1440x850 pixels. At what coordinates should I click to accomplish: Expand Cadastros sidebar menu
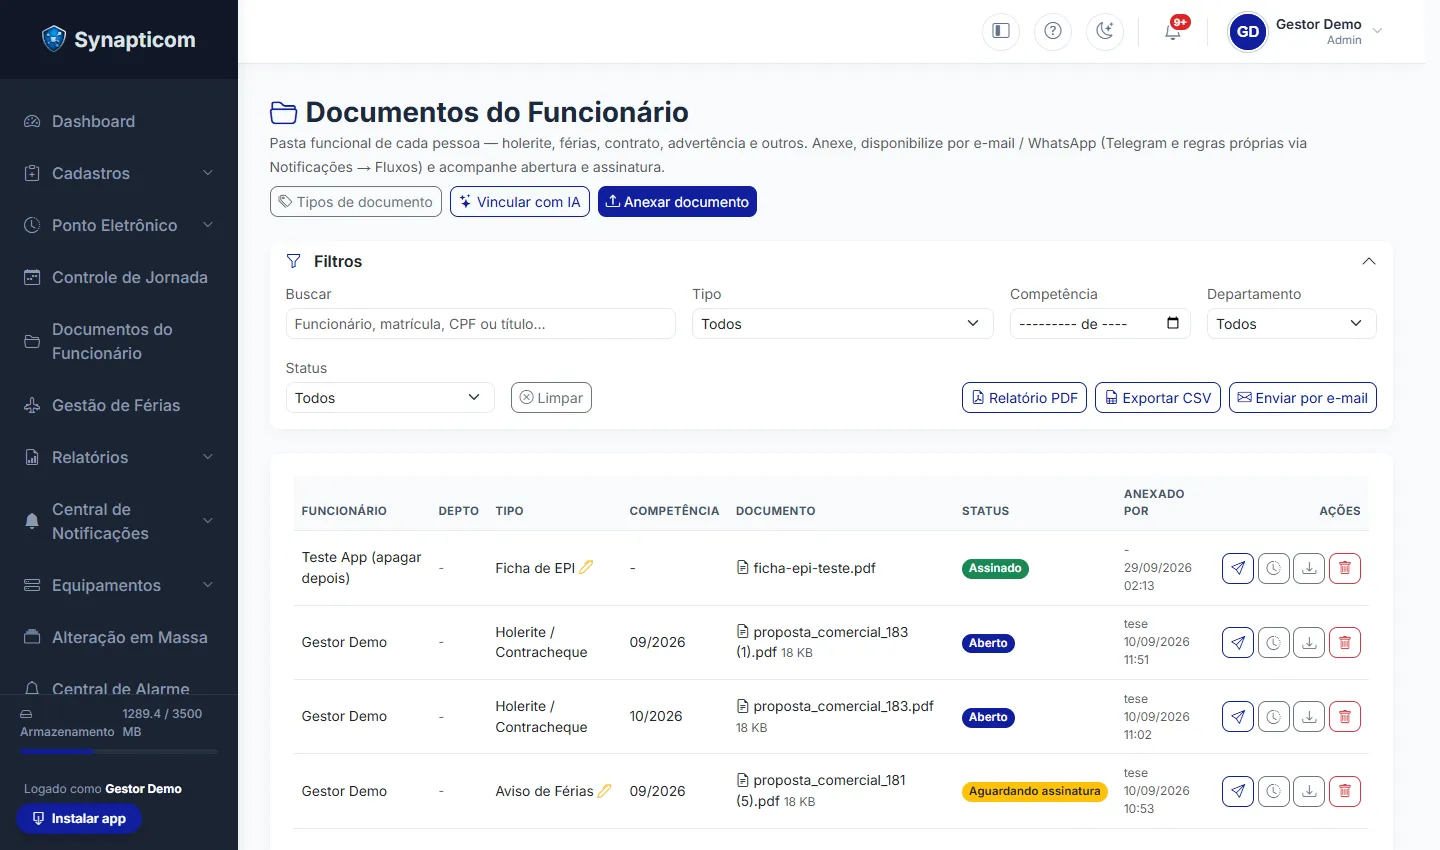coord(119,173)
